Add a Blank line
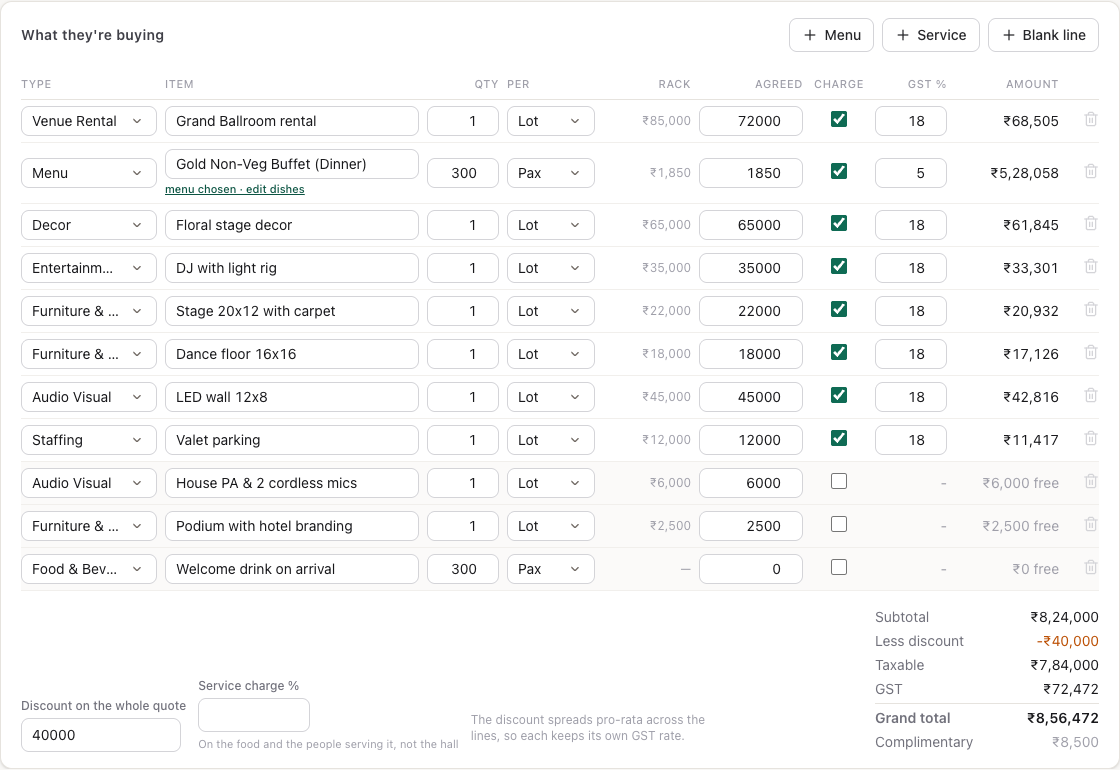The height and width of the screenshot is (770, 1120). [1044, 35]
